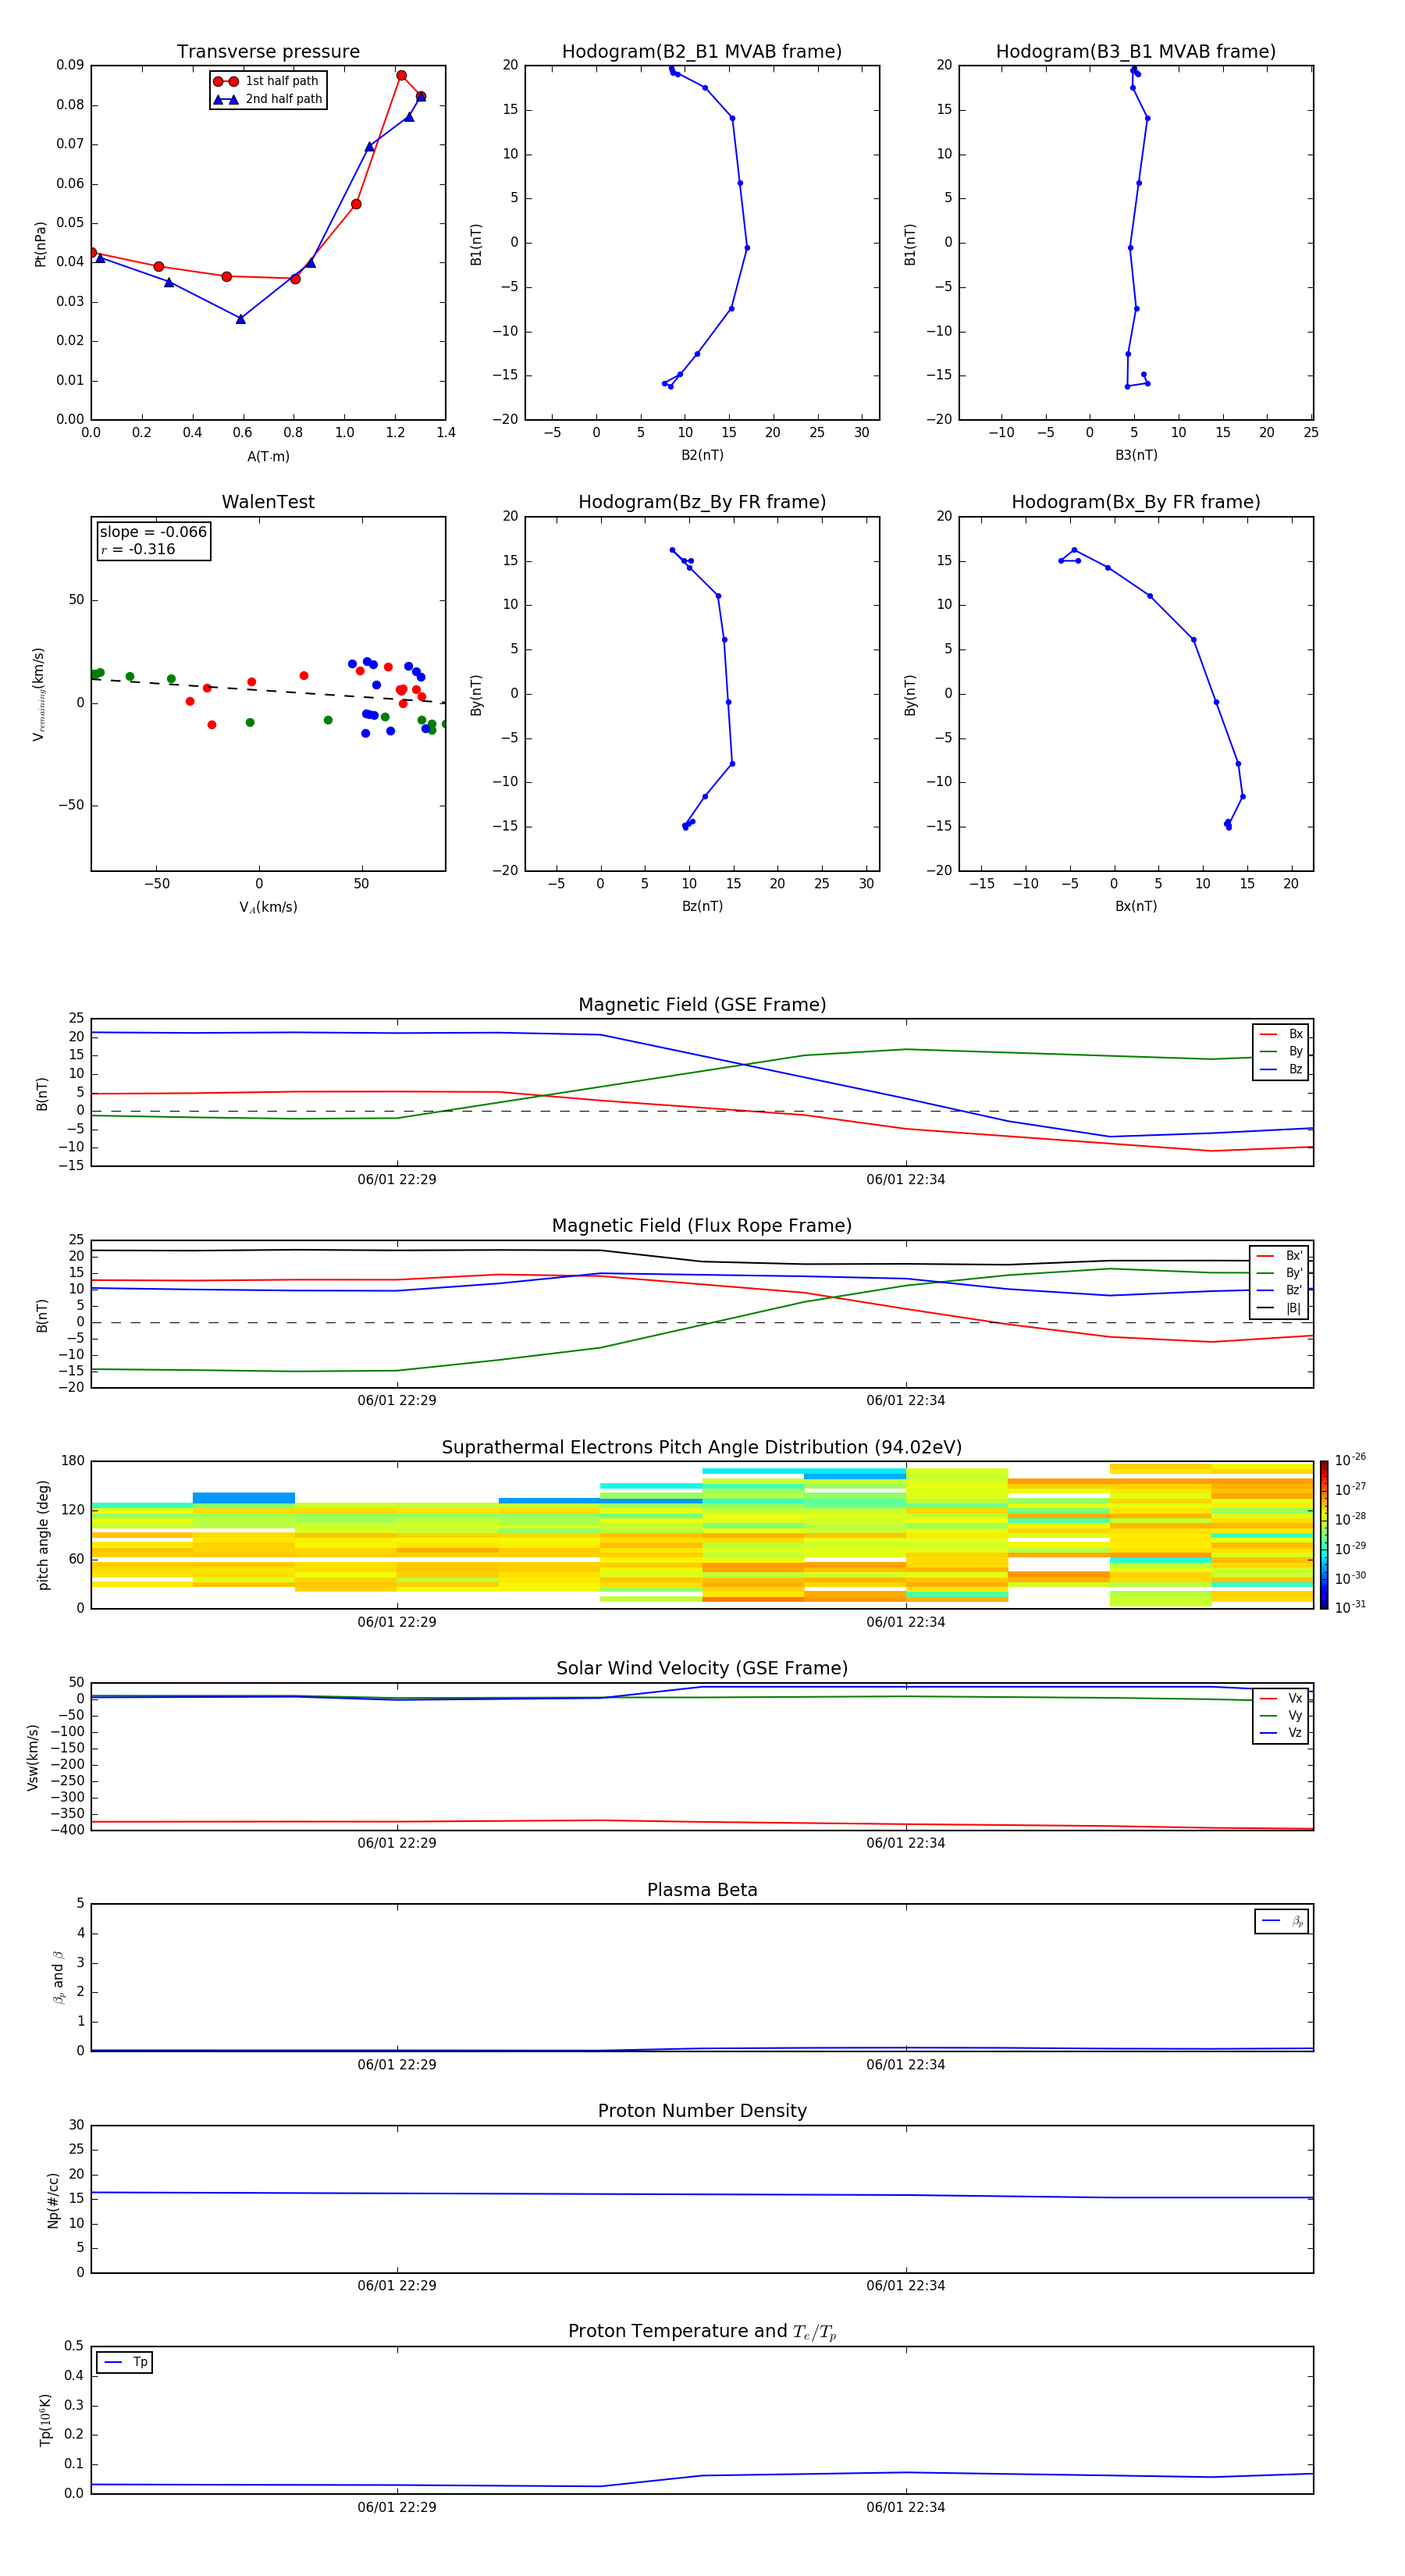This screenshot has height=2576, width=1405.
Task: Click the 'Tp' legend entry
Action: click(125, 2362)
